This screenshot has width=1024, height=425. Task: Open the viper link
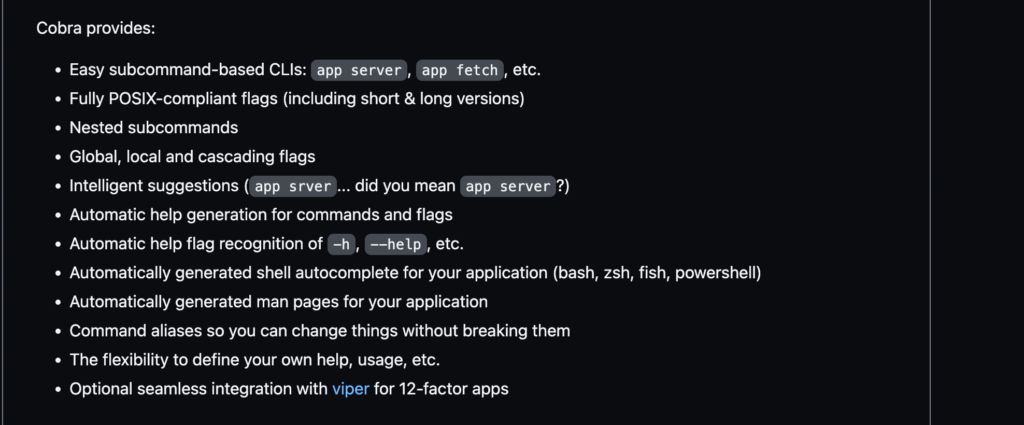(x=351, y=389)
